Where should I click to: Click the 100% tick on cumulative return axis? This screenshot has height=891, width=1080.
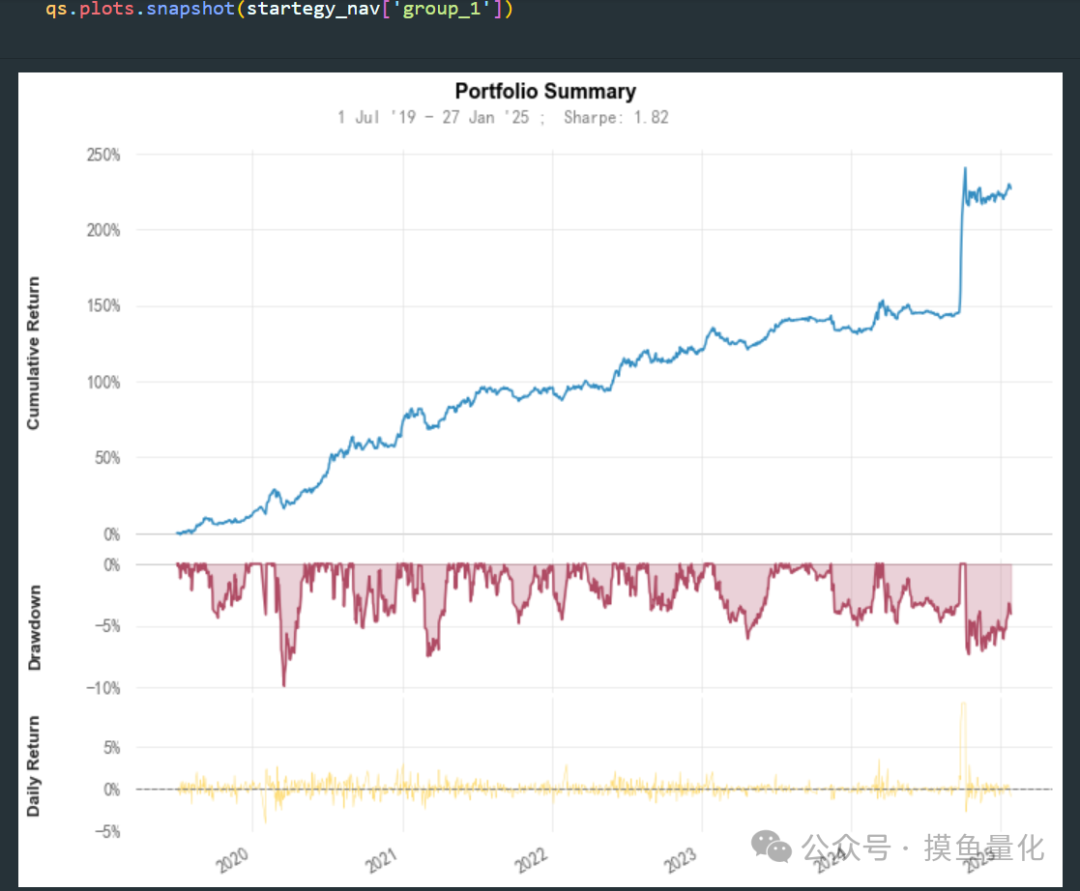102,382
